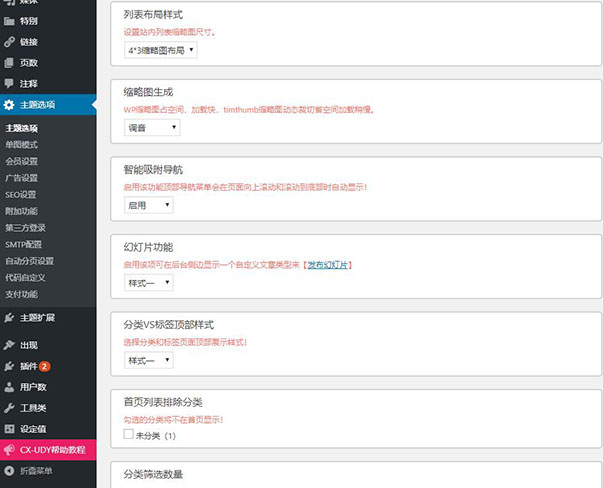Select 会员设置 in the sidebar submenu
The image size is (603, 488).
click(x=22, y=161)
